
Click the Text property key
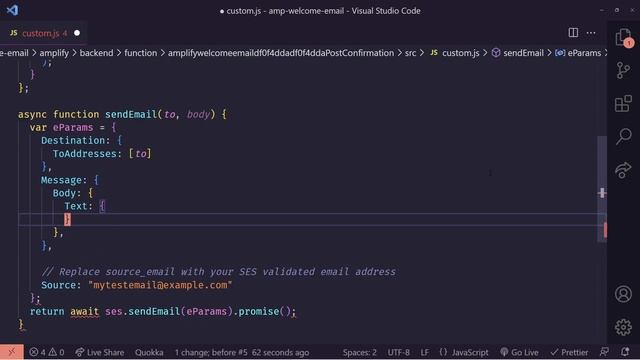pyautogui.click(x=76, y=206)
